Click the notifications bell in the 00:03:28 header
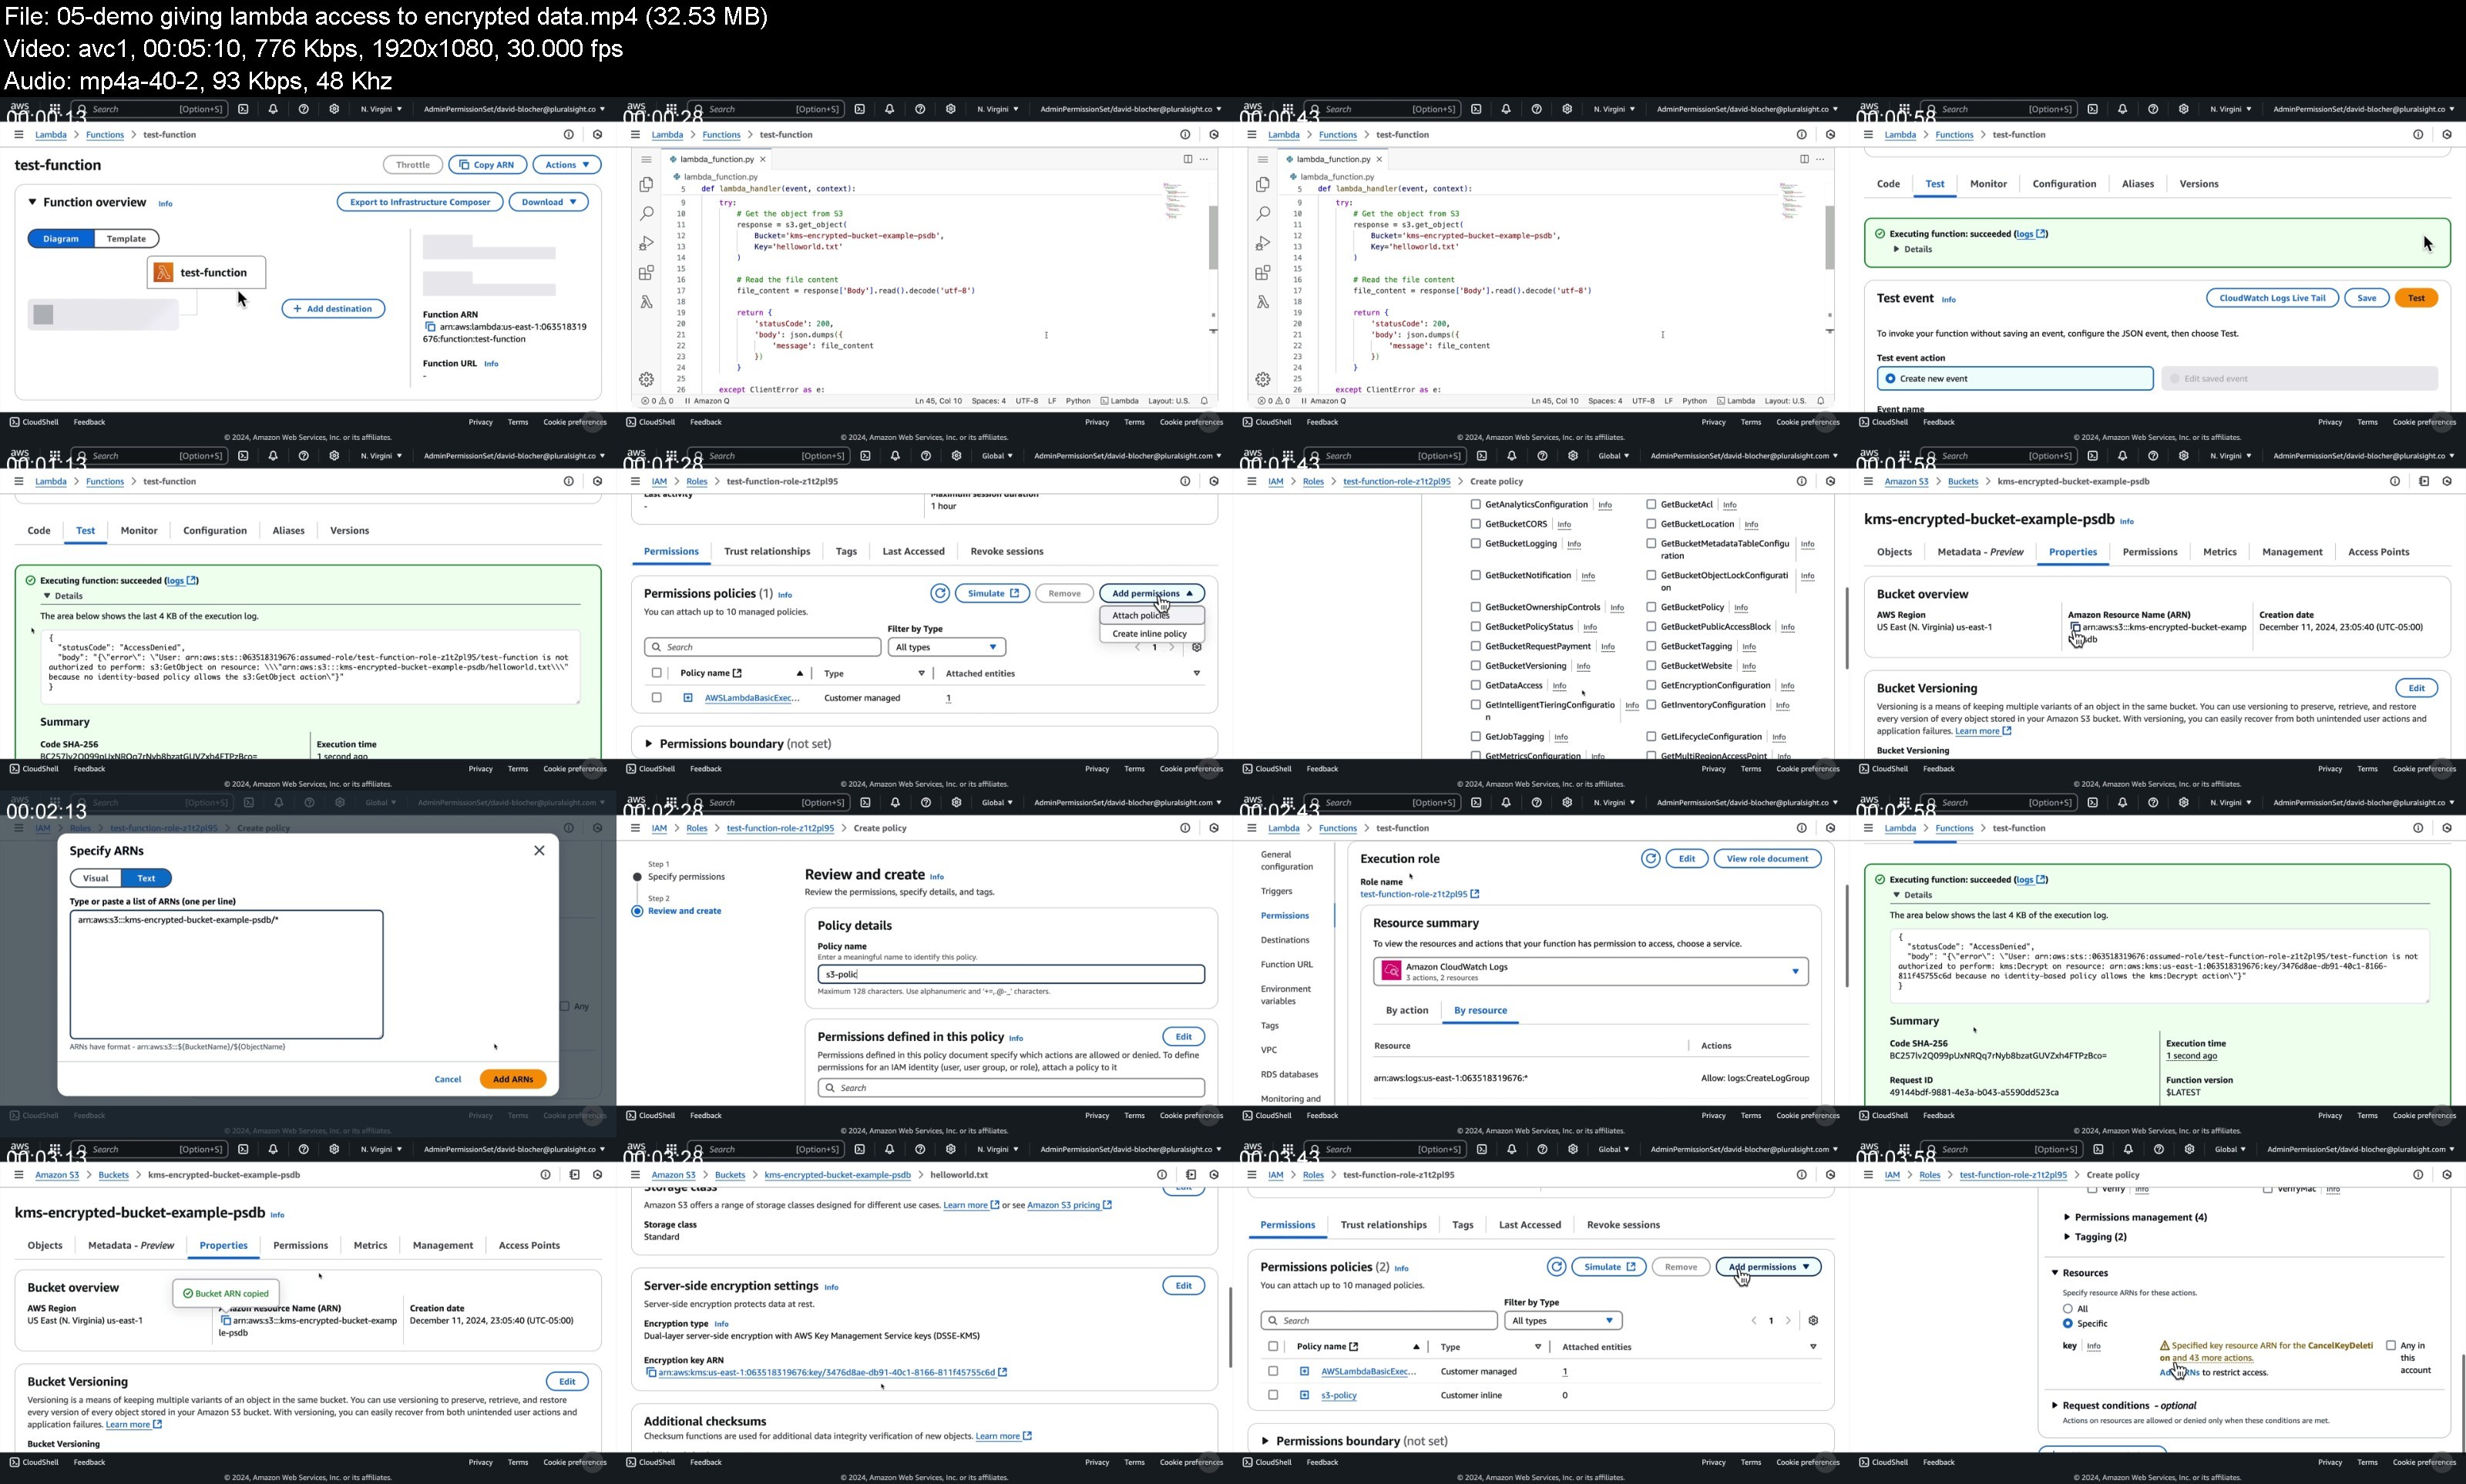This screenshot has height=1484, width=2466. (889, 1149)
